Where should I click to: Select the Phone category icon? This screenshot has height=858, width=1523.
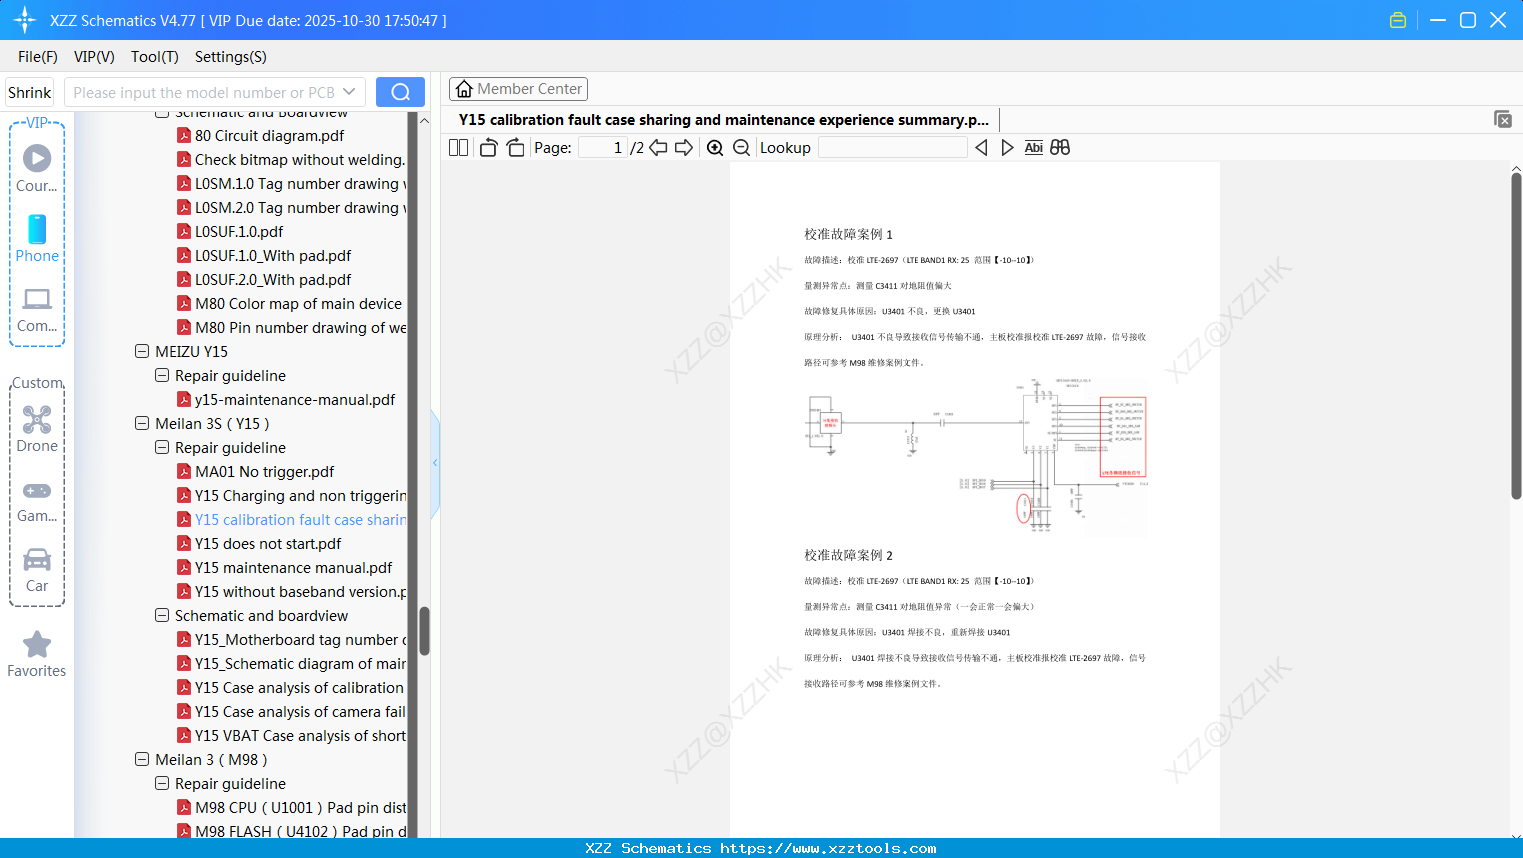click(x=37, y=239)
